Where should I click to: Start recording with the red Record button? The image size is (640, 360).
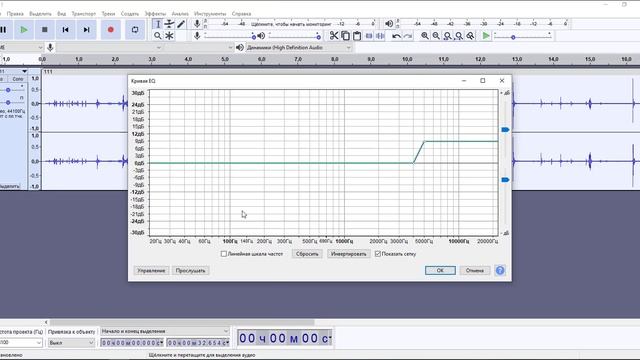pos(111,30)
